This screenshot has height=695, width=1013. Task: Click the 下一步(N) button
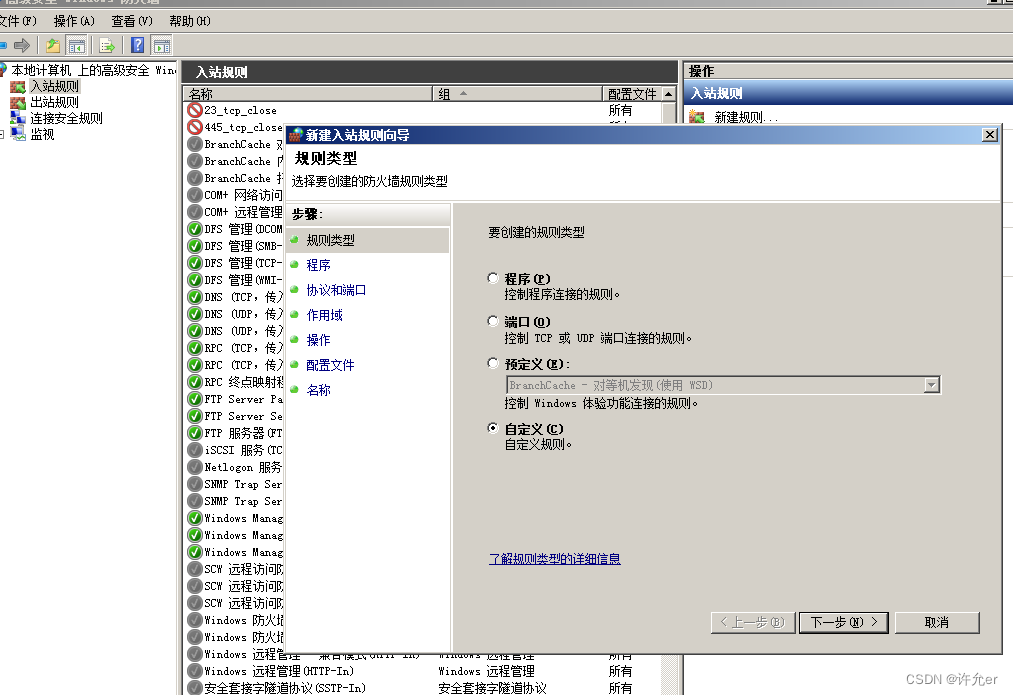pos(843,623)
